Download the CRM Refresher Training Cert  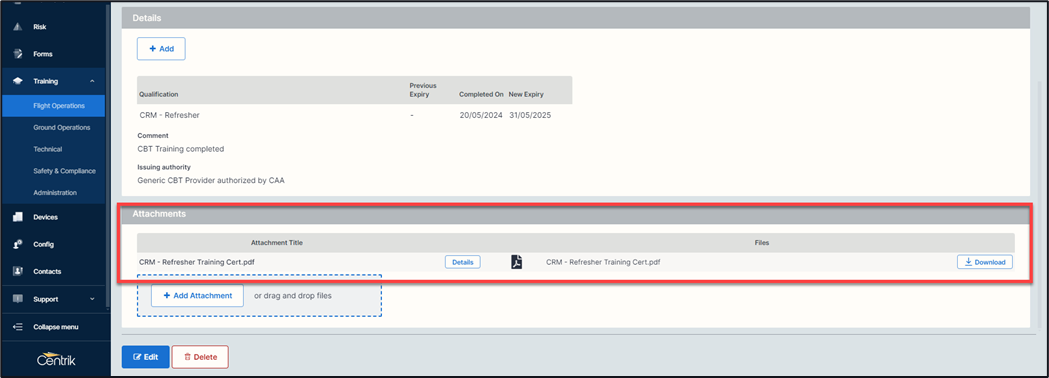pyautogui.click(x=985, y=262)
